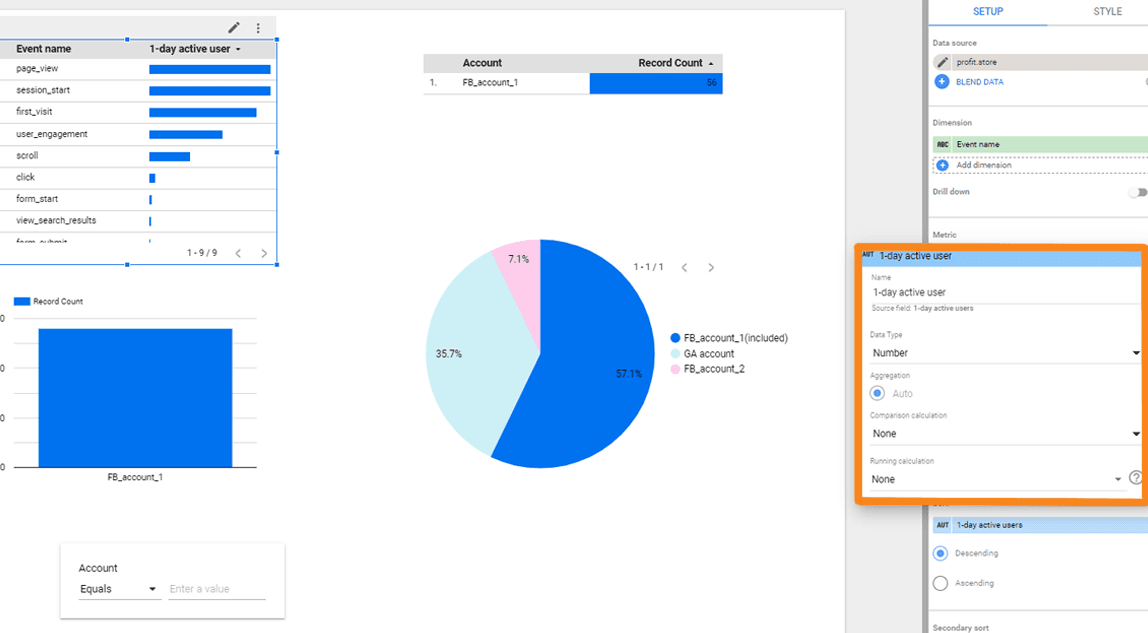The width and height of the screenshot is (1148, 633).
Task: Click the scroll event row
Action: [138, 156]
